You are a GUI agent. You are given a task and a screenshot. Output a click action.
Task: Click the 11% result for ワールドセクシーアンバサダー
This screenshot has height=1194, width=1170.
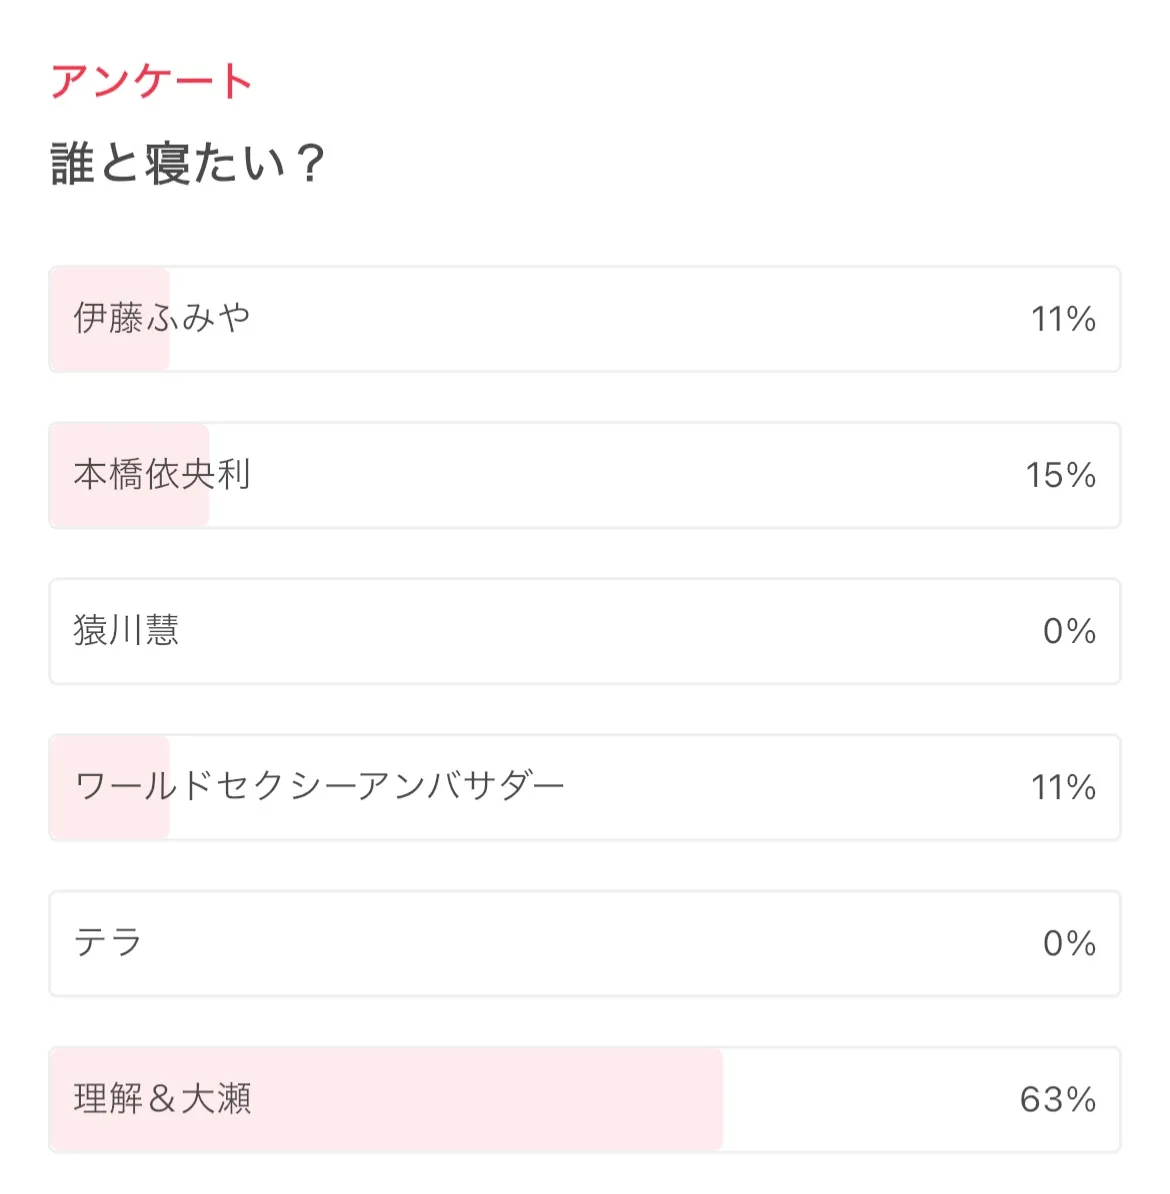(x=1063, y=787)
